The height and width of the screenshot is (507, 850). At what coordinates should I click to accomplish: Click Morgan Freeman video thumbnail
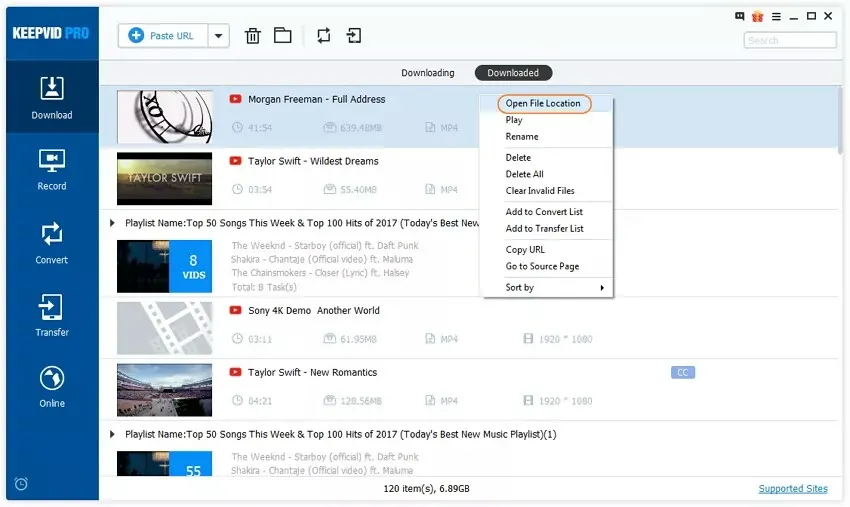click(165, 117)
